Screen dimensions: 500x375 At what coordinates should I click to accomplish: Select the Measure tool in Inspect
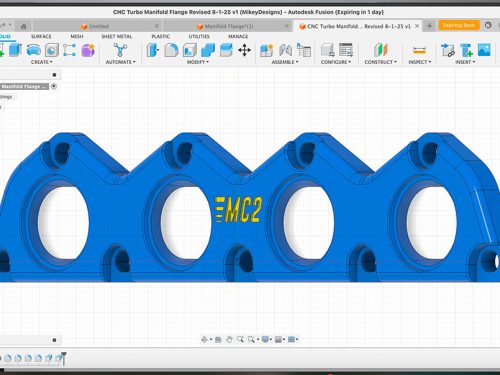[x=419, y=50]
